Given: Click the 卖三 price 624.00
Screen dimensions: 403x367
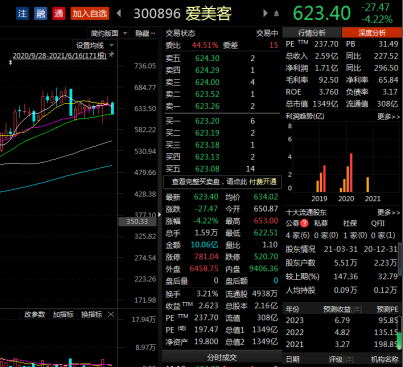Looking at the screenshot, I should [x=207, y=82].
